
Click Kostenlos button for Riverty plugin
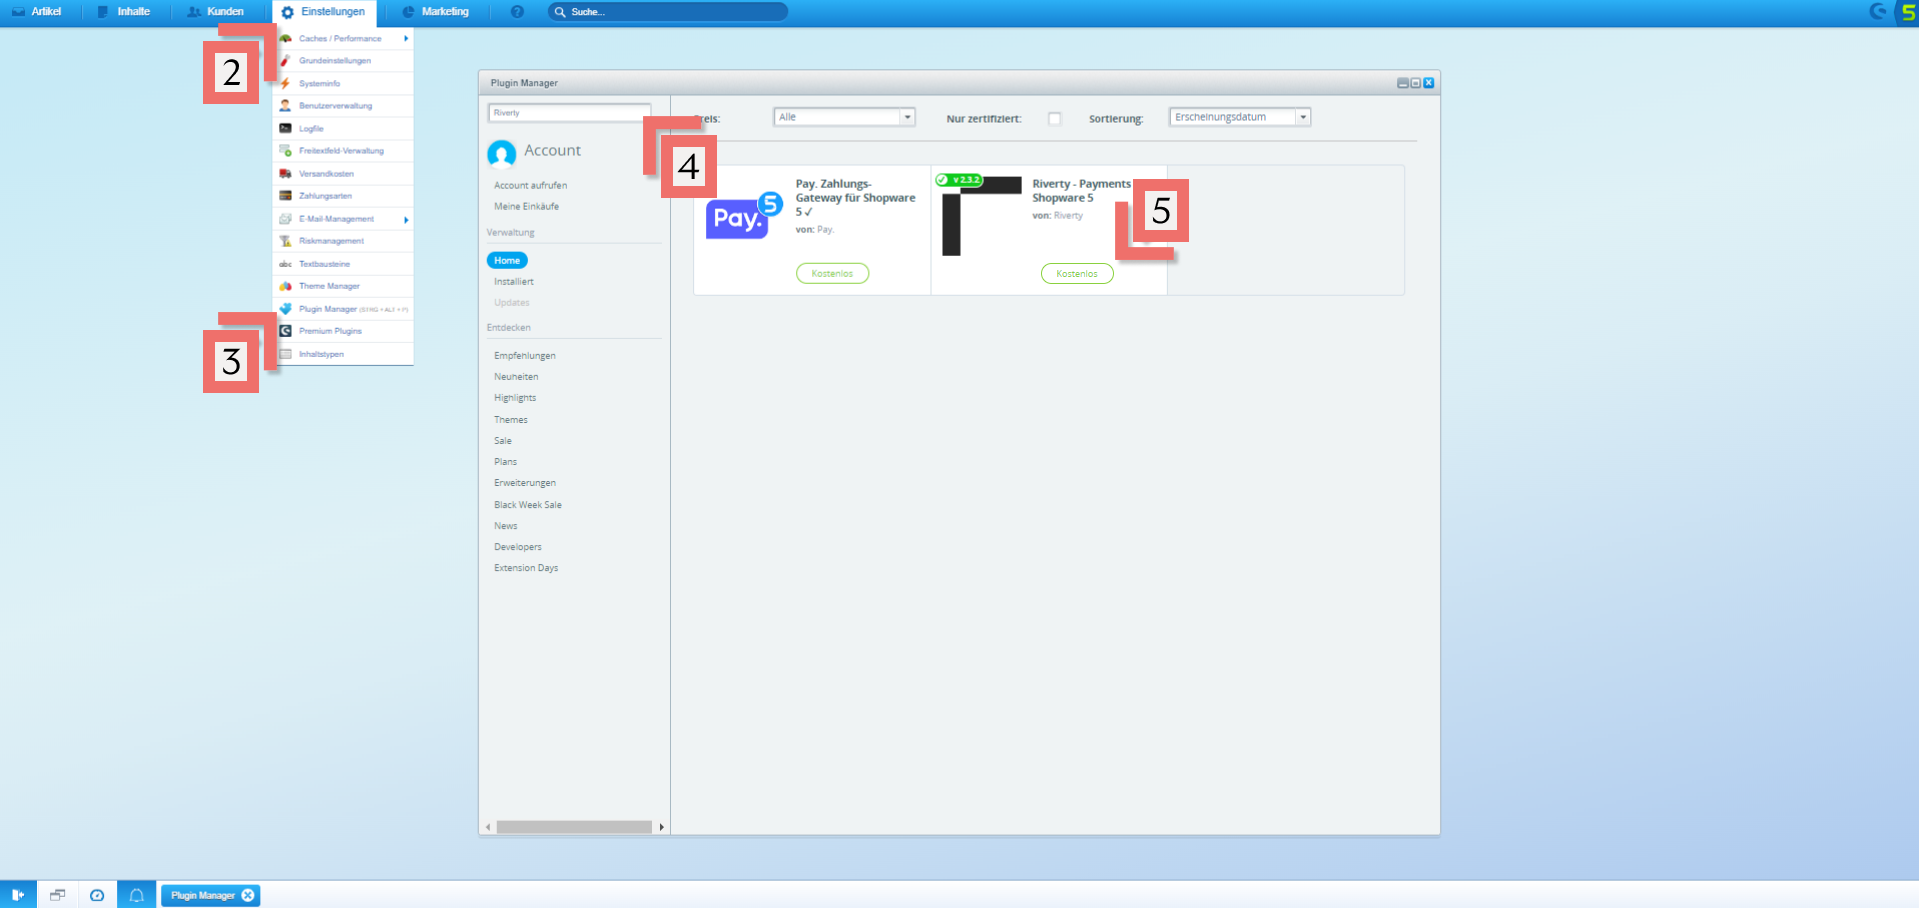click(x=1077, y=274)
